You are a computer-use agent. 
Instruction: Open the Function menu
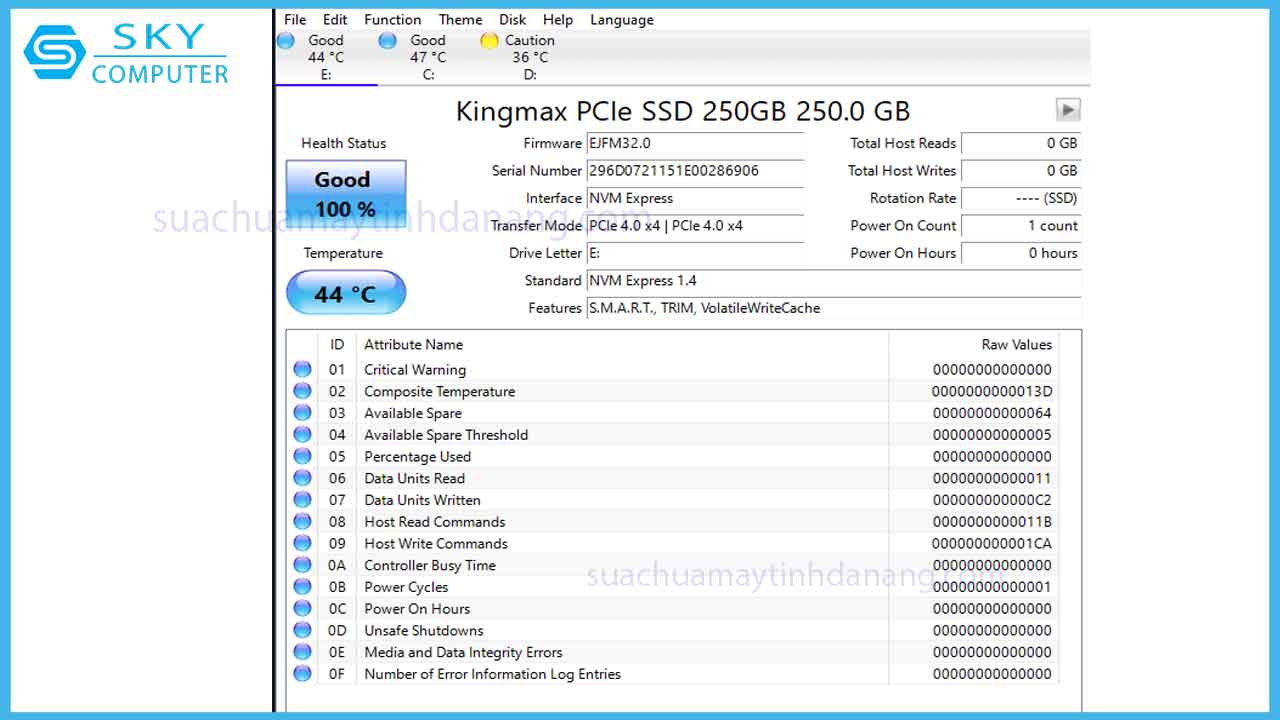click(392, 19)
